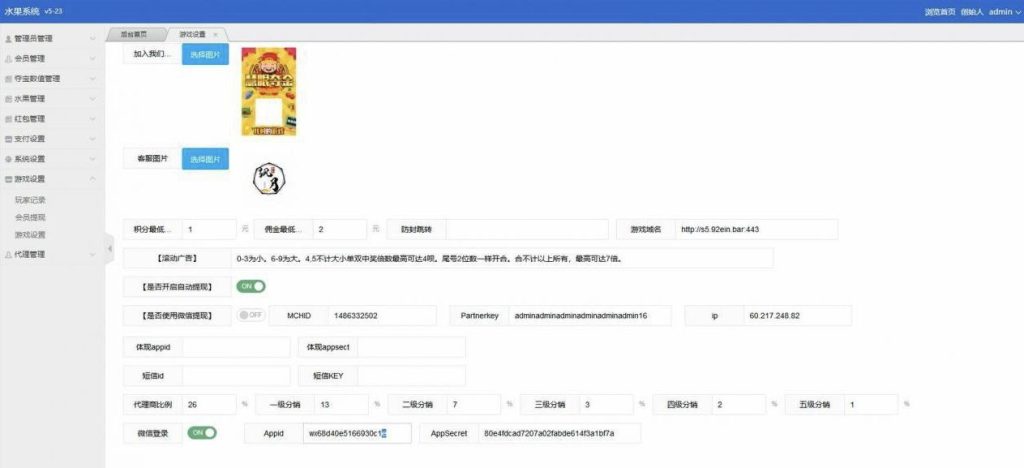
Task: Click the 游戏域名 input field
Action: [755, 229]
